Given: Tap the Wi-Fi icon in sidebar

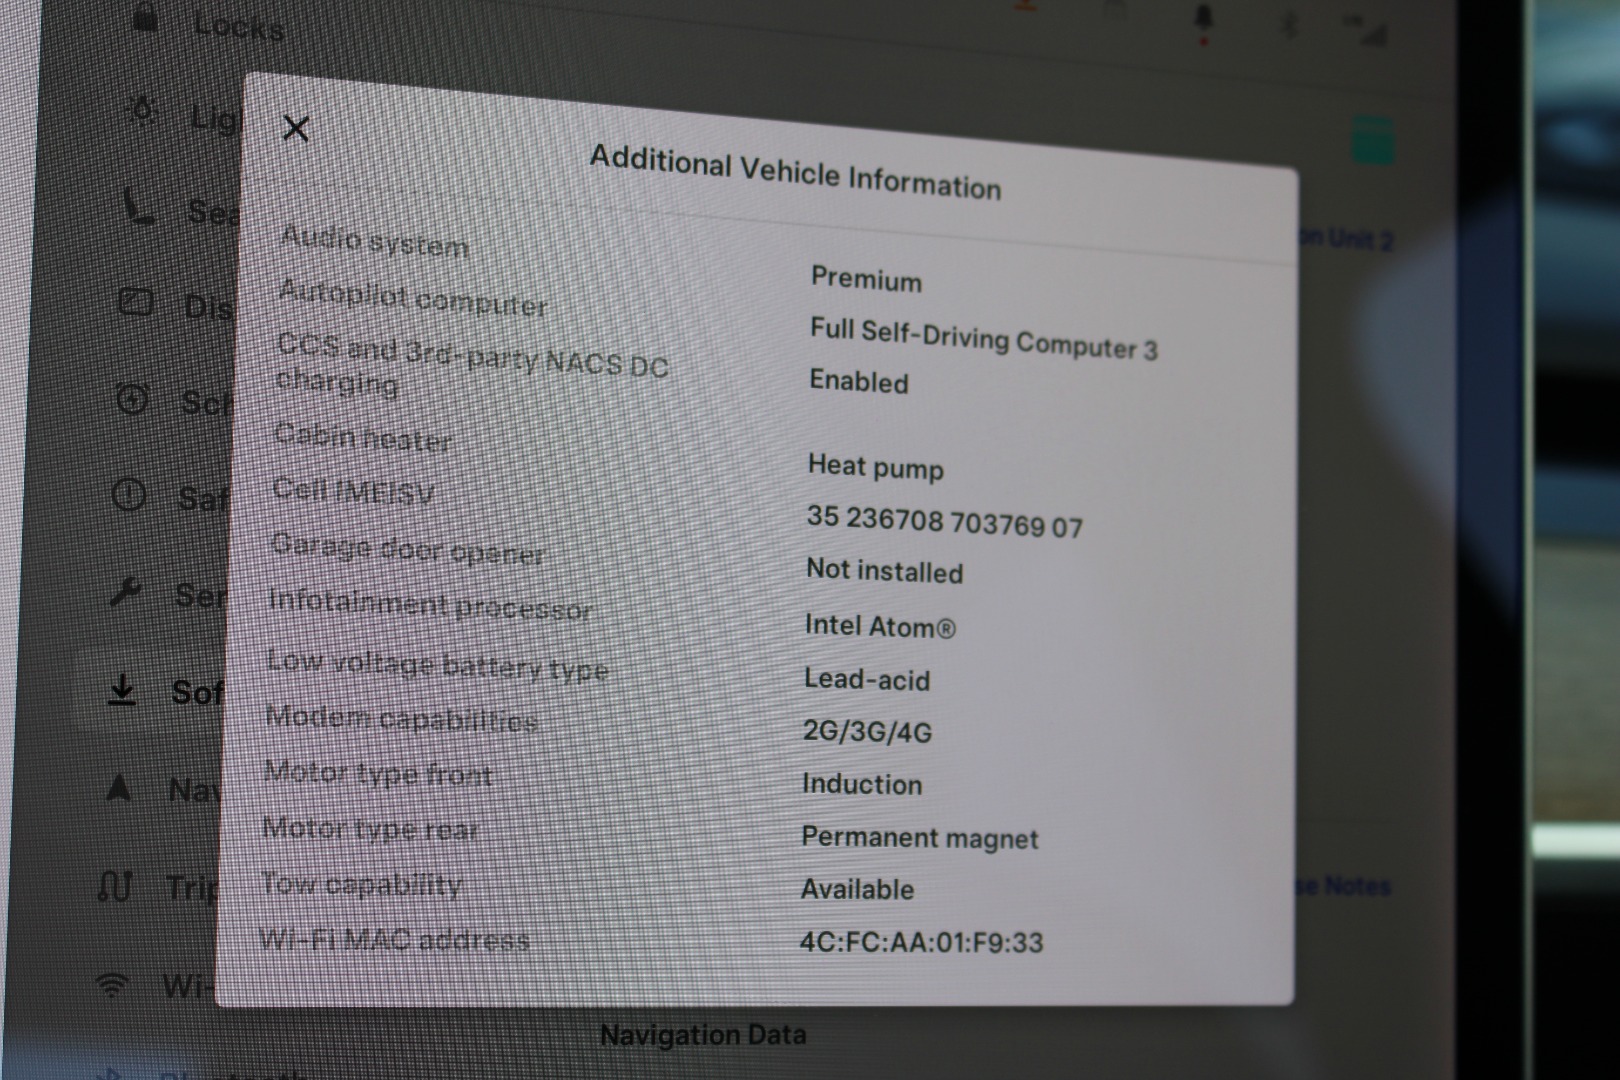Looking at the screenshot, I should tap(112, 985).
